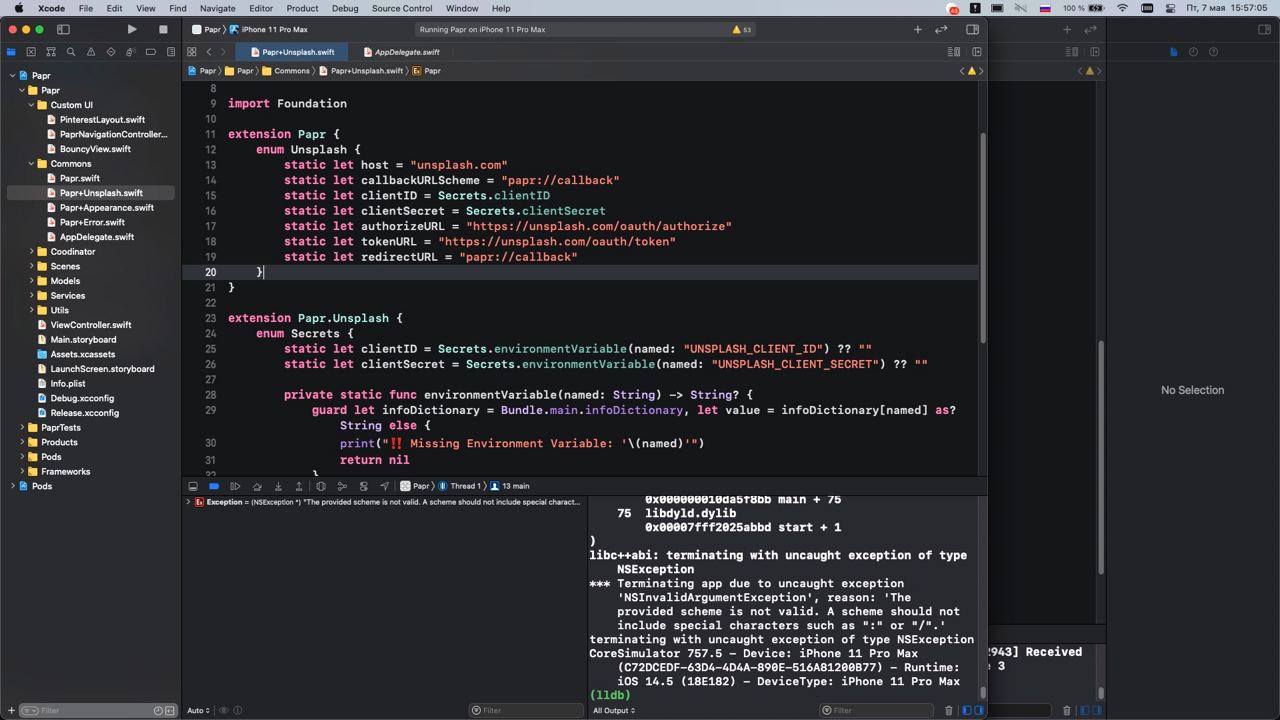Open the Test navigator
Image resolution: width=1280 pixels, height=720 pixels.
pos(111,52)
